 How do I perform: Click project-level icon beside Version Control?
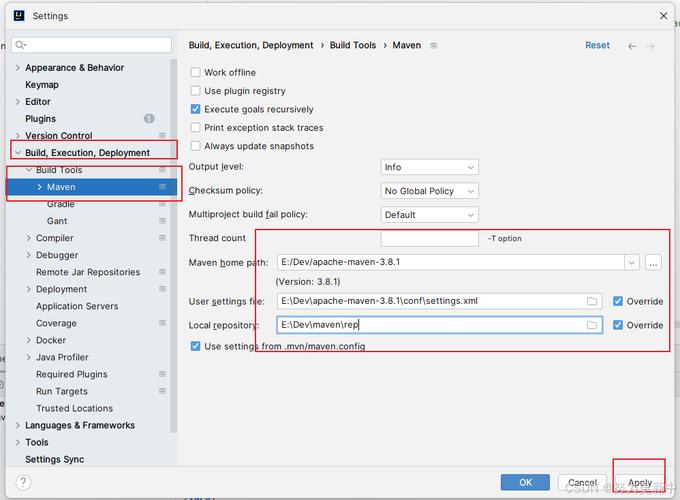click(162, 136)
